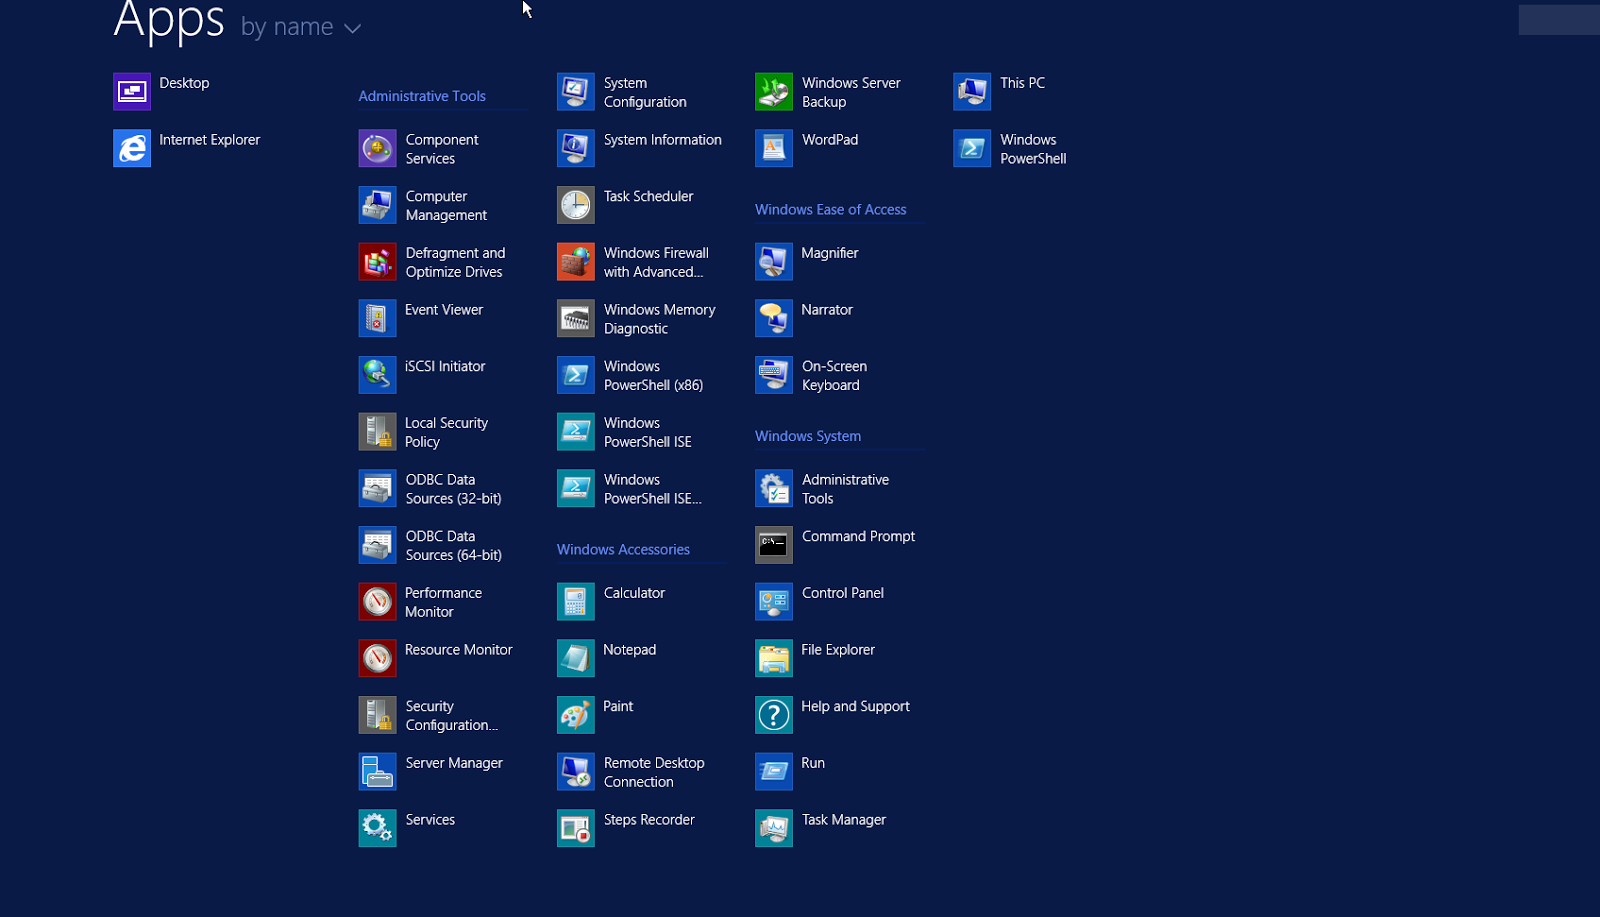Open ODBC Data Sources (64-bit) icon

tap(378, 546)
